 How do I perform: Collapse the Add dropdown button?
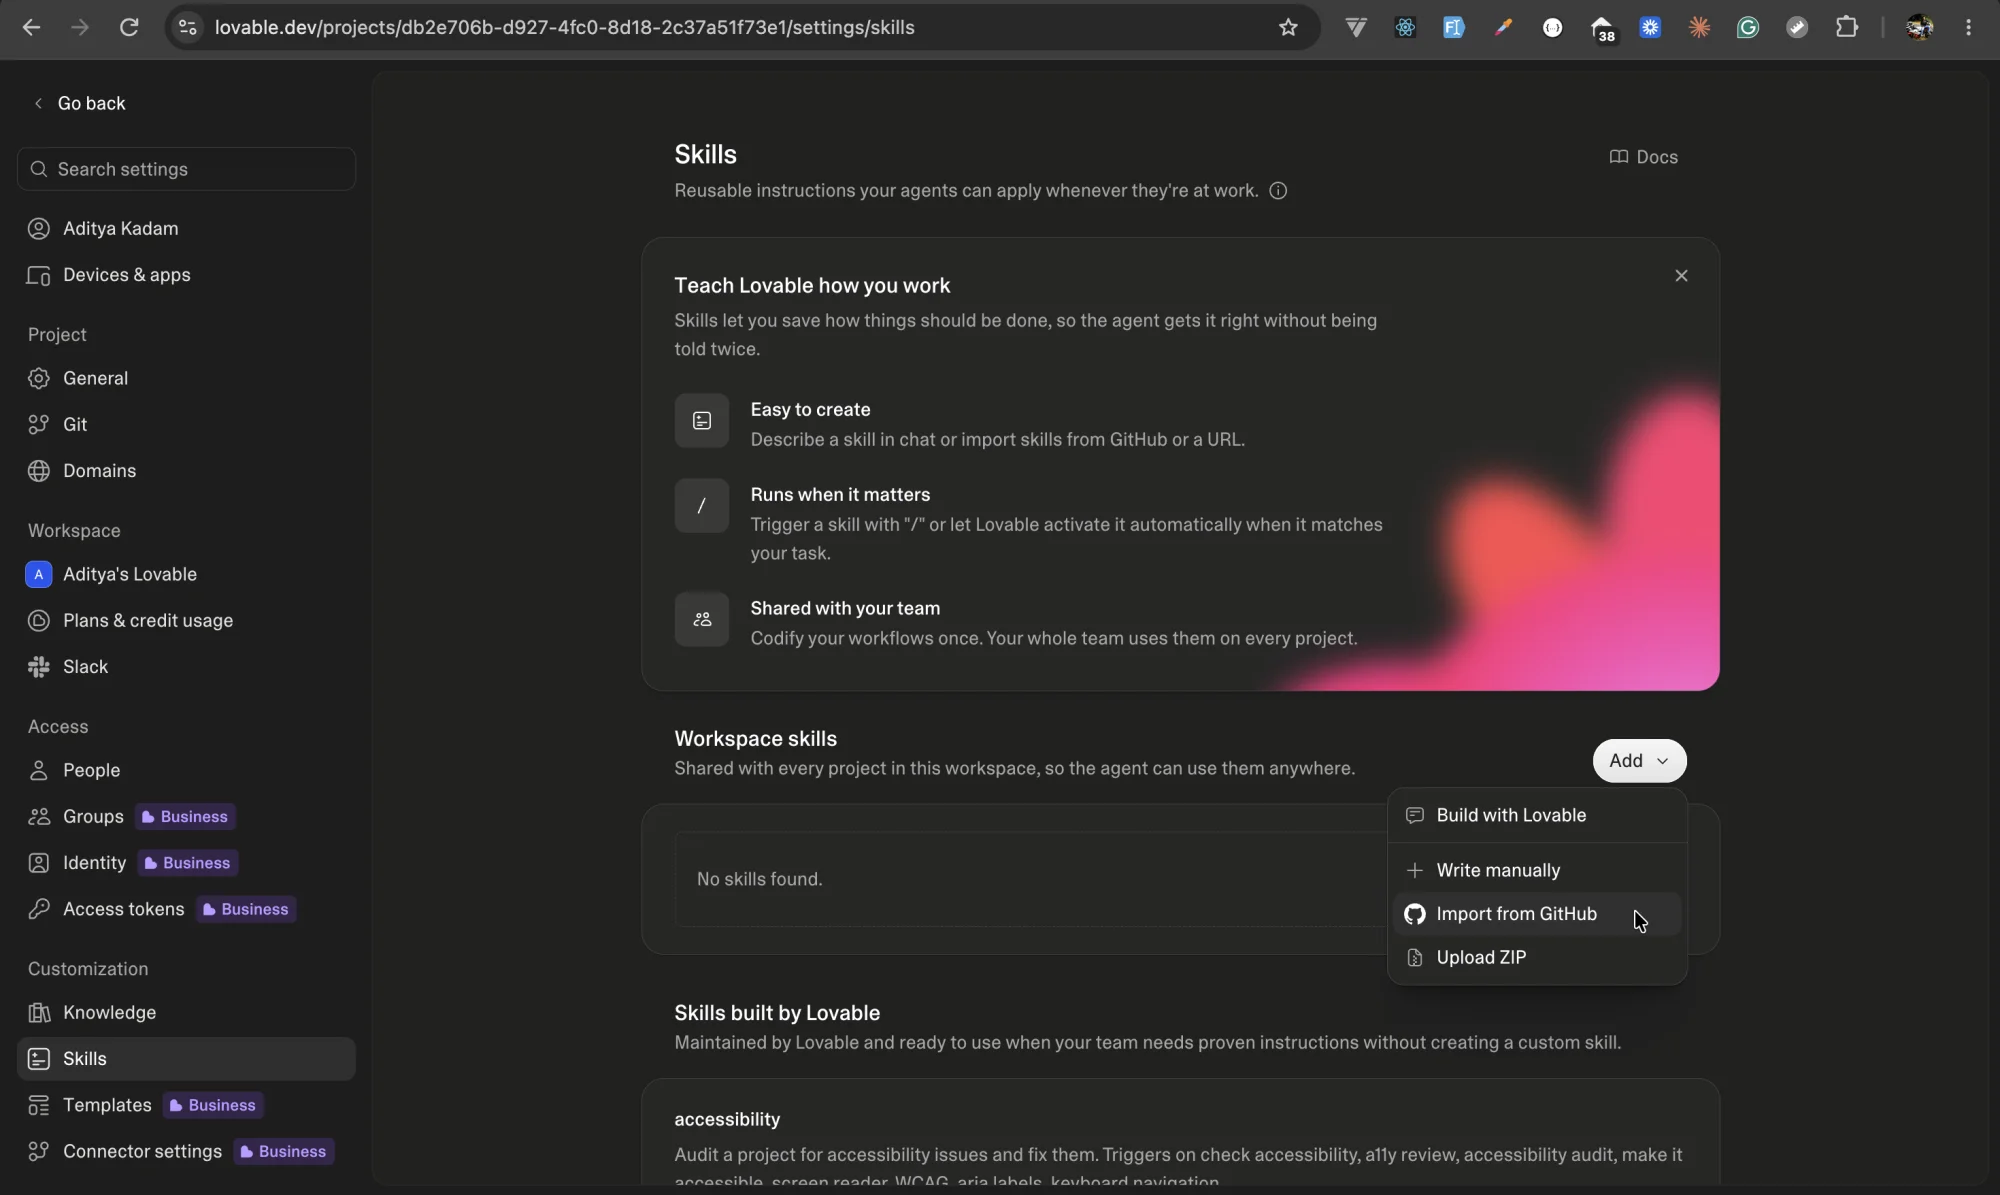[x=1639, y=761]
